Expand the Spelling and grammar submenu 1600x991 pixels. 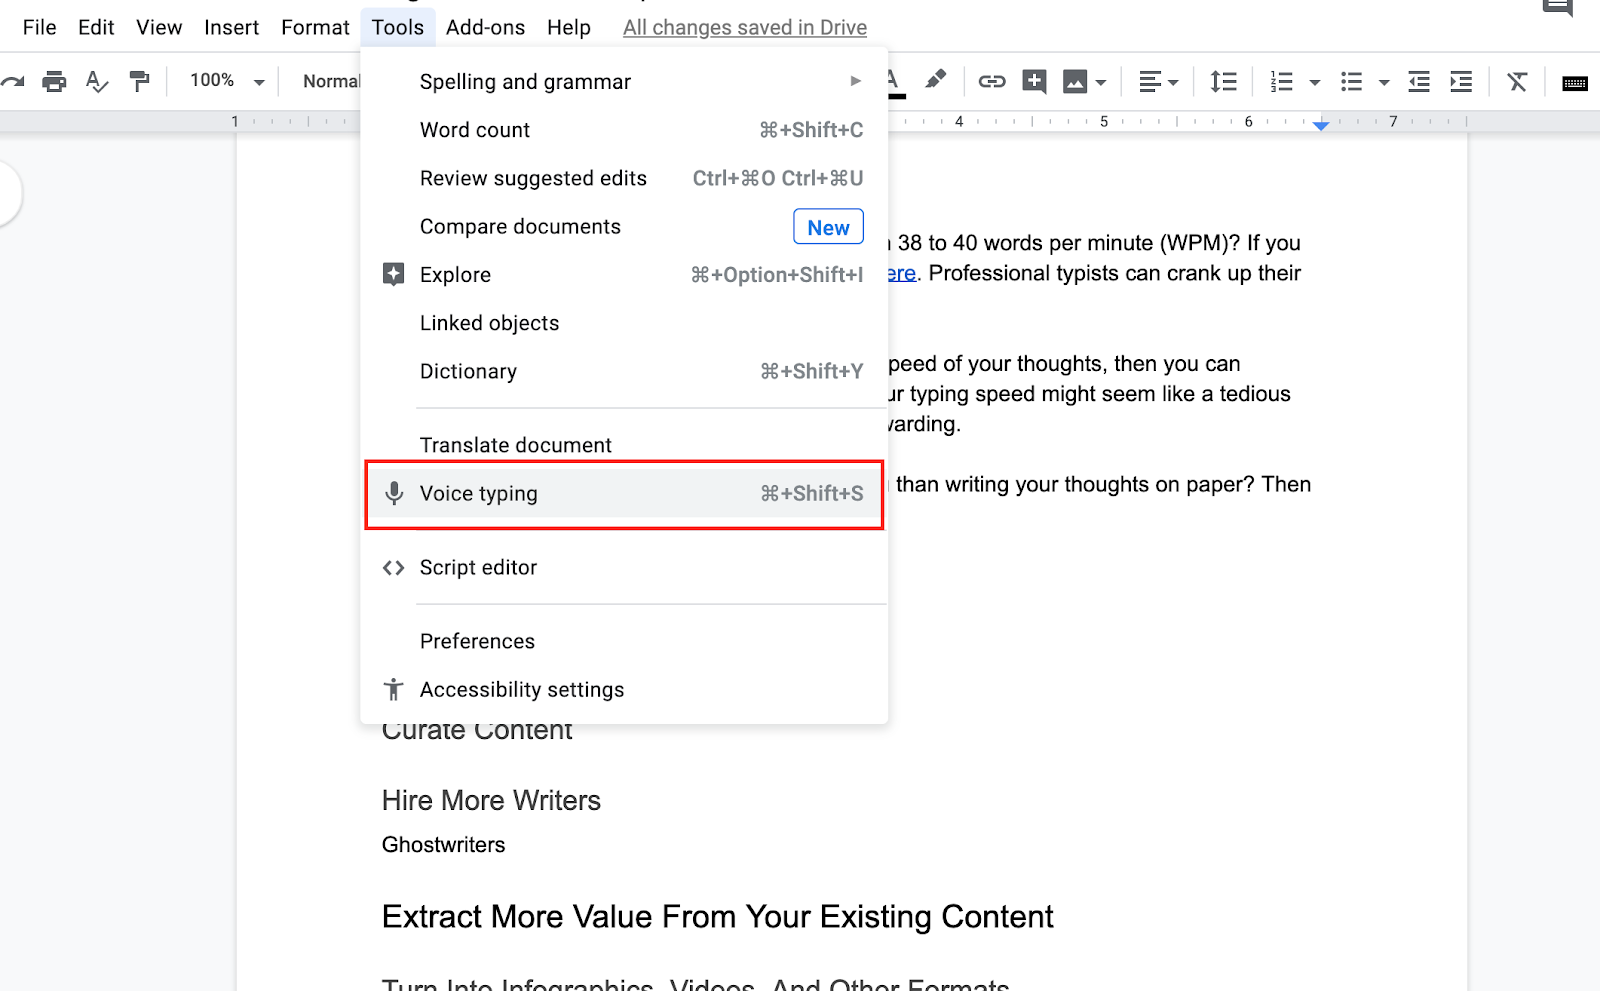(x=624, y=82)
